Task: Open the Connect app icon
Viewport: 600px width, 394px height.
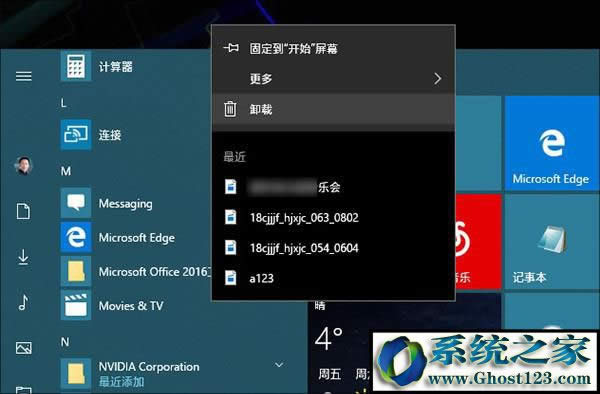Action: click(76, 135)
